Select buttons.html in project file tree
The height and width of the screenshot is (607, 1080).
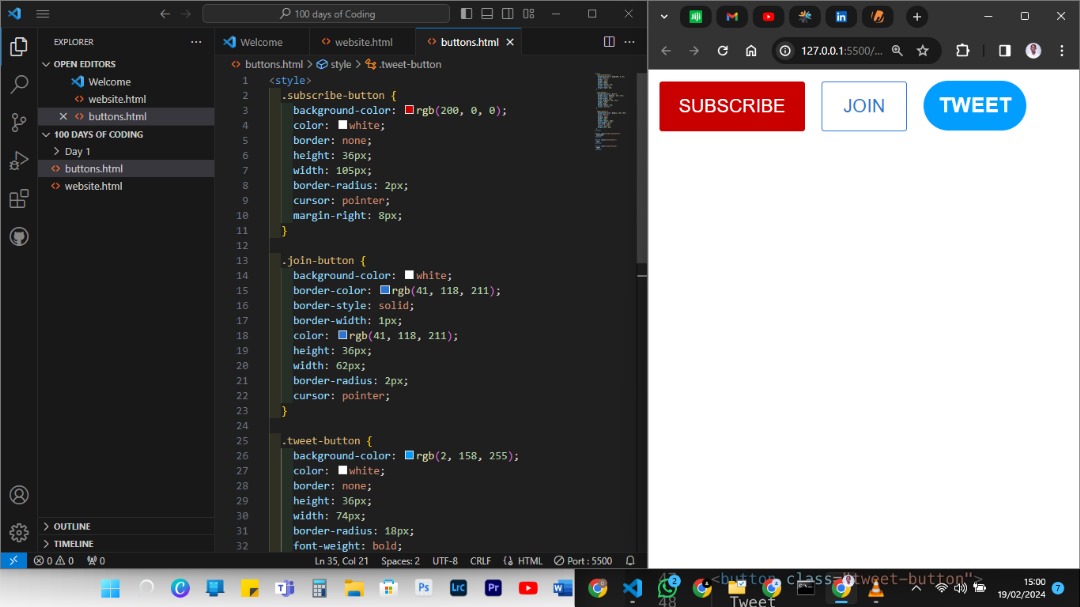(94, 169)
